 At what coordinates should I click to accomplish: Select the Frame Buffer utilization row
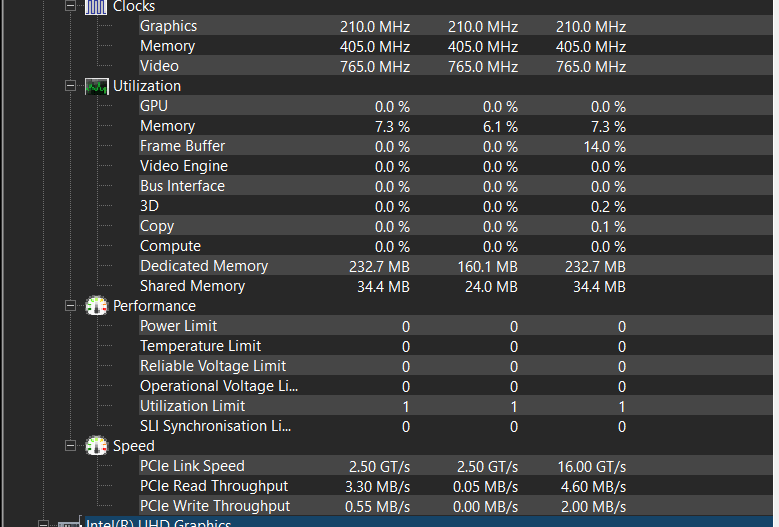coord(456,146)
